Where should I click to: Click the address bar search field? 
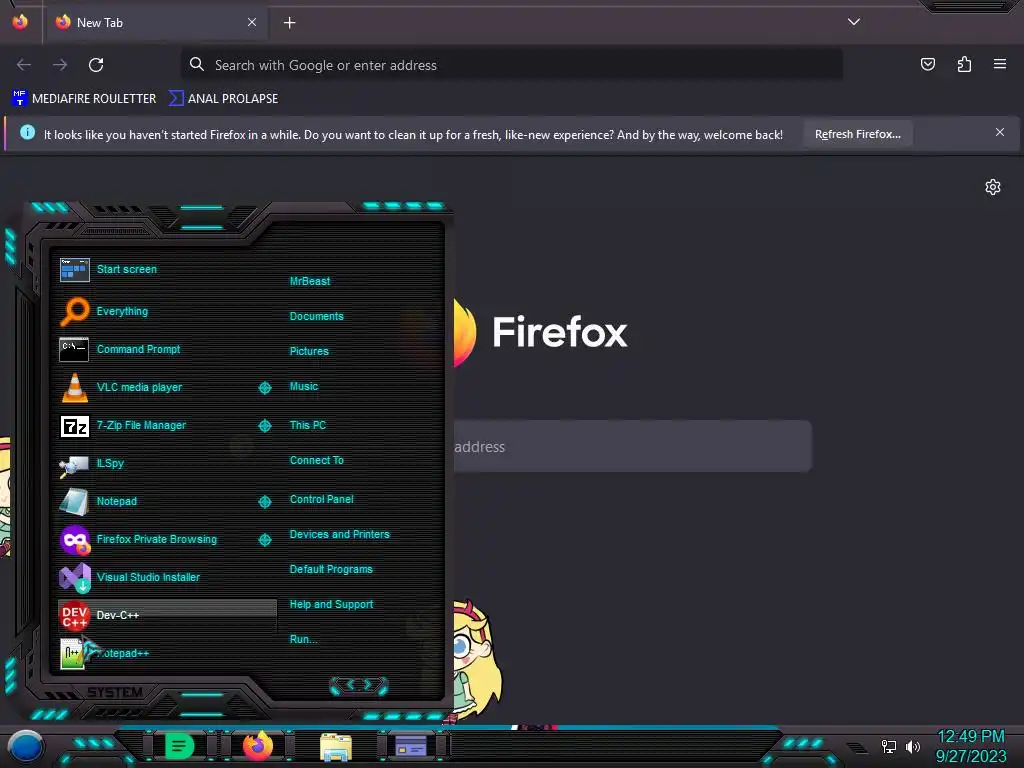click(511, 65)
